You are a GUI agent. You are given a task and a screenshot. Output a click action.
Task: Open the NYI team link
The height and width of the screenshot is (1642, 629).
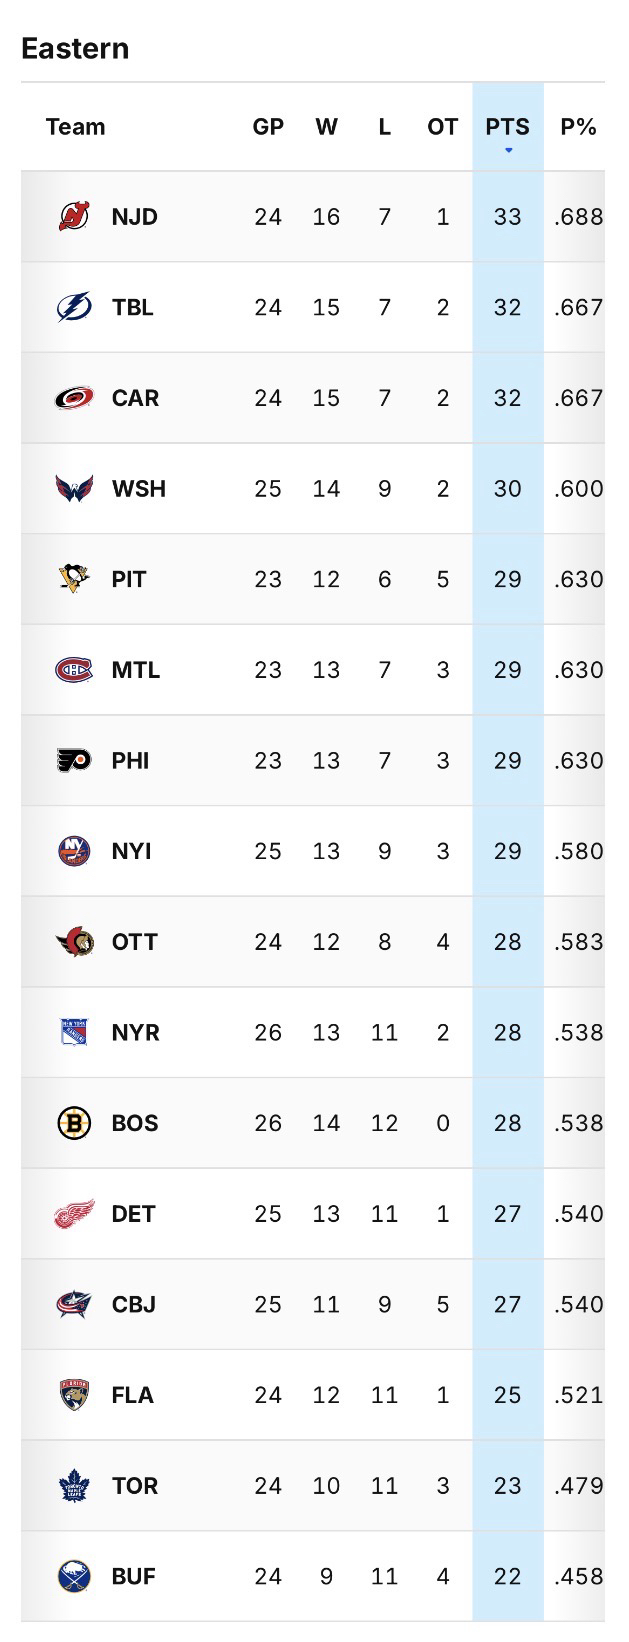coord(131,851)
